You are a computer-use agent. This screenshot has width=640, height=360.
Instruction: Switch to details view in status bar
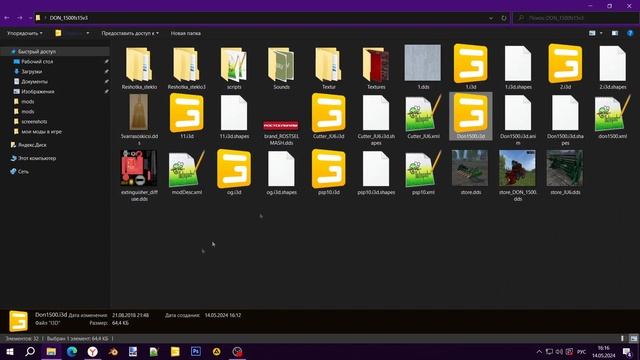click(x=622, y=338)
